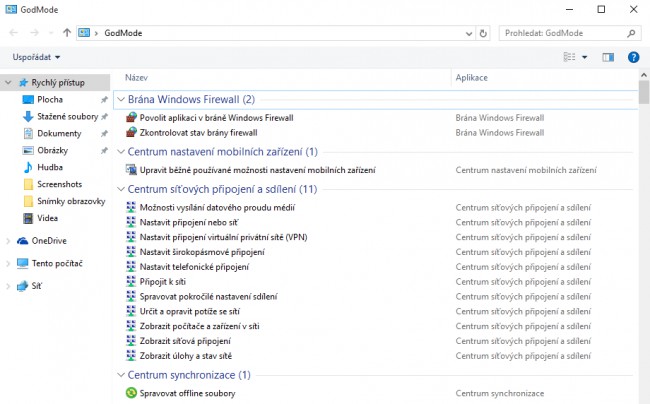Viewport: 650px width, 404px height.
Task: Collapse the Rychlý přístup tree node
Action: (8, 82)
